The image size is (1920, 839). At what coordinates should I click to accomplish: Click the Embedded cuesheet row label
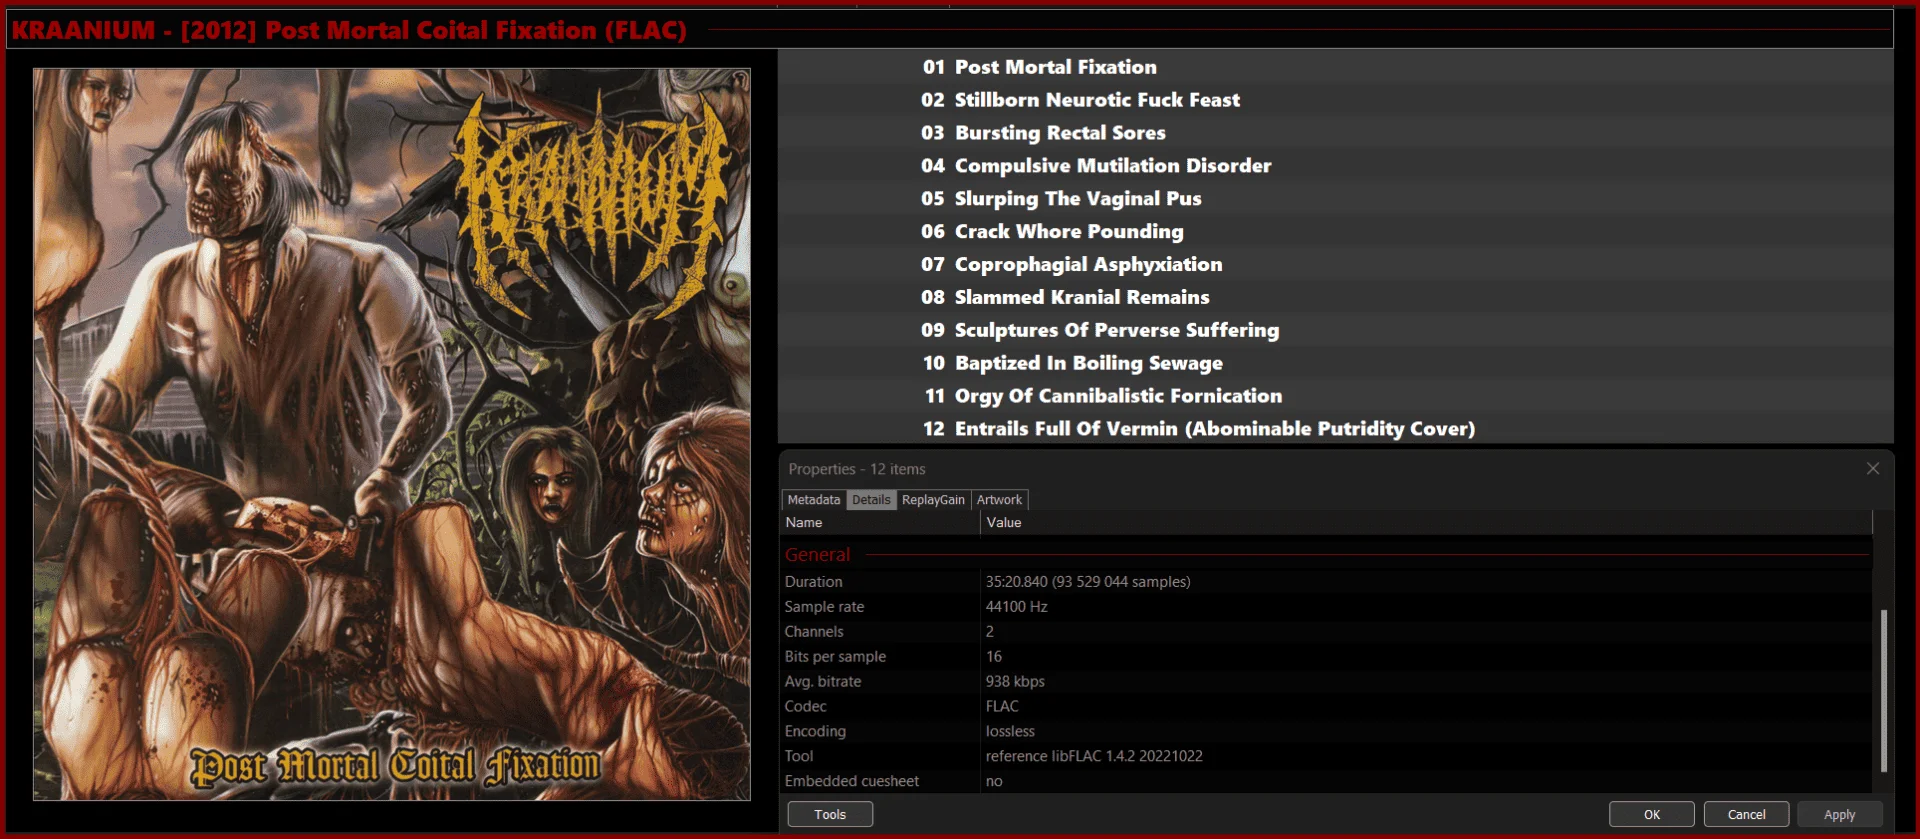pyautogui.click(x=851, y=782)
